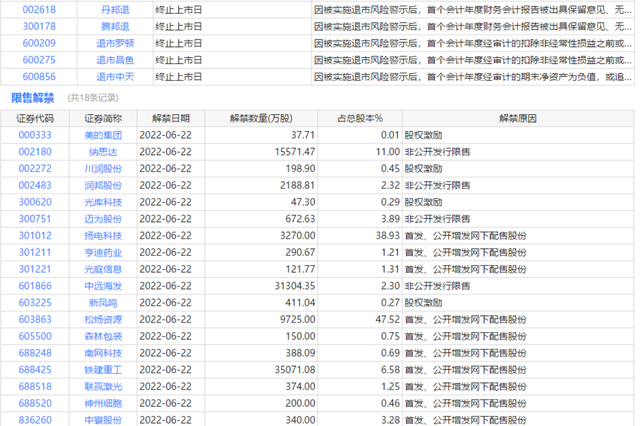
Task: Select the 解禁原因 column header
Action: 518,118
